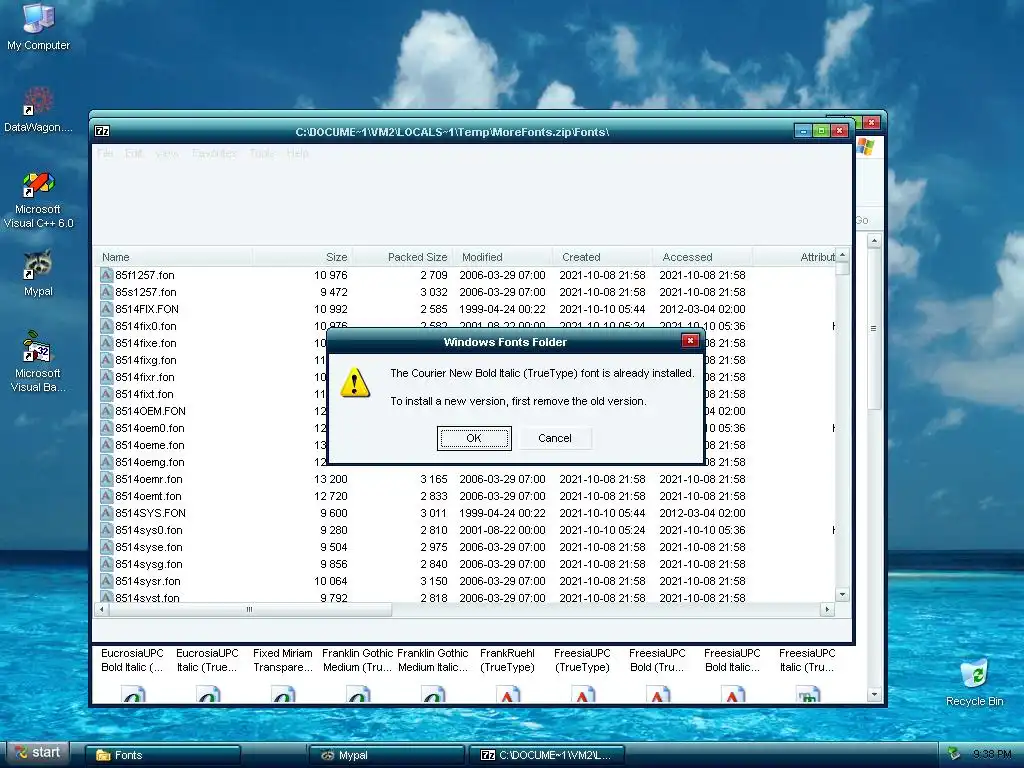Select the 8514oemr.fon file icon
The height and width of the screenshot is (768, 1024).
pyautogui.click(x=106, y=479)
